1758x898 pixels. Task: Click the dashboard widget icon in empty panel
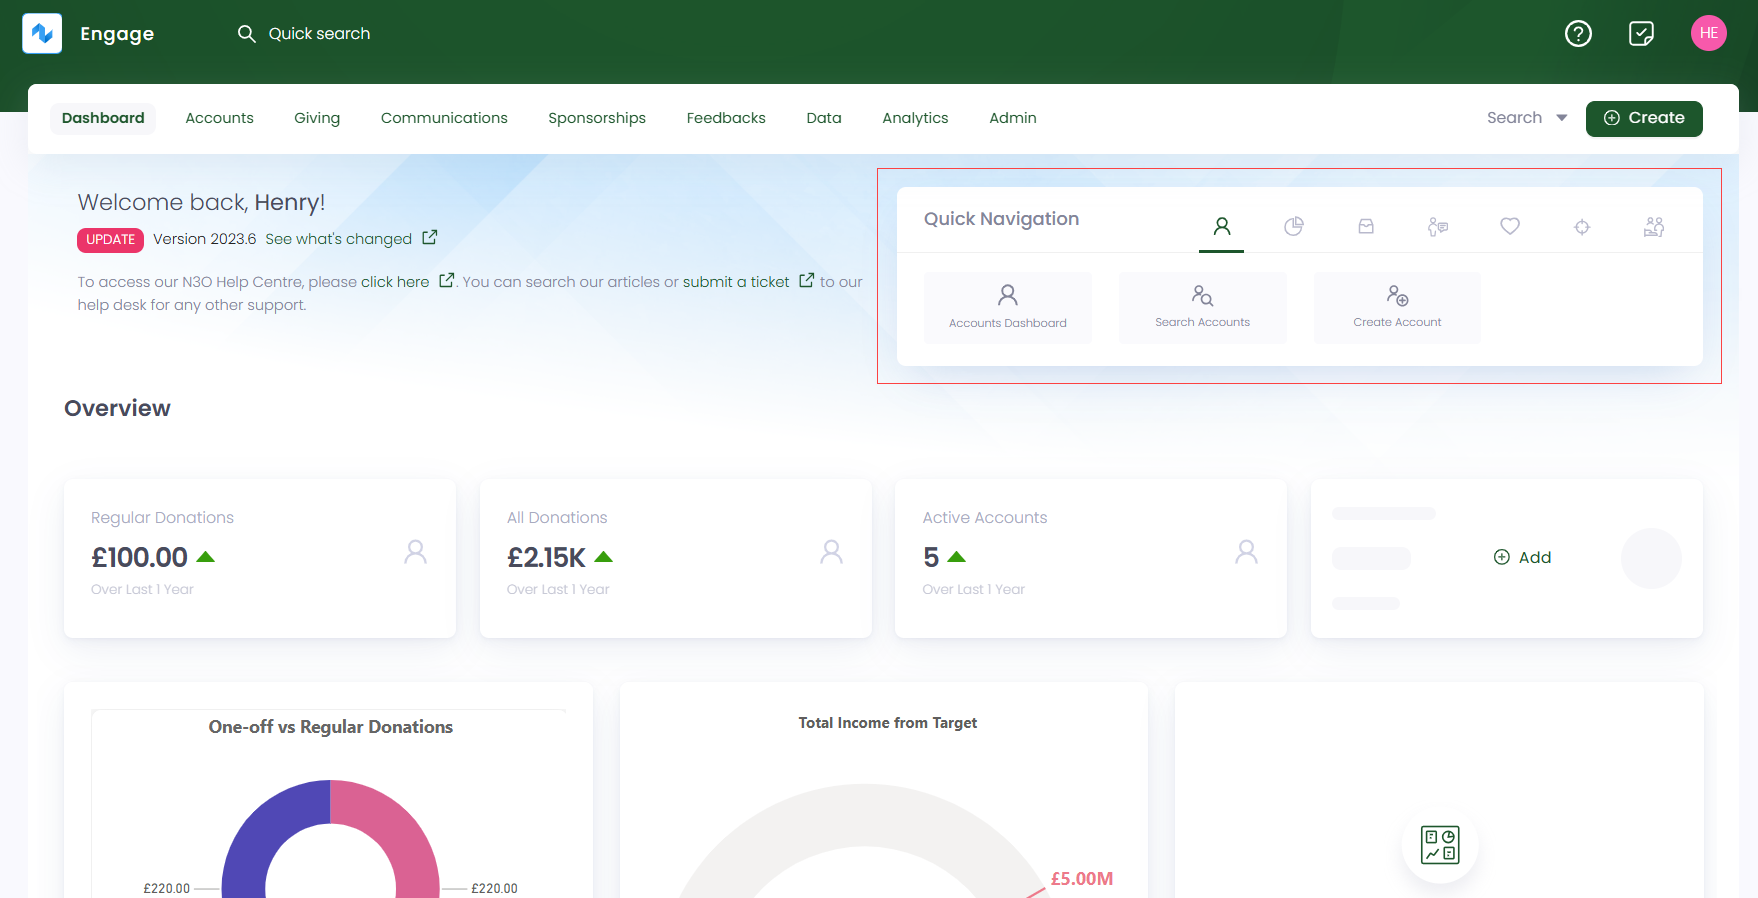coord(1440,845)
